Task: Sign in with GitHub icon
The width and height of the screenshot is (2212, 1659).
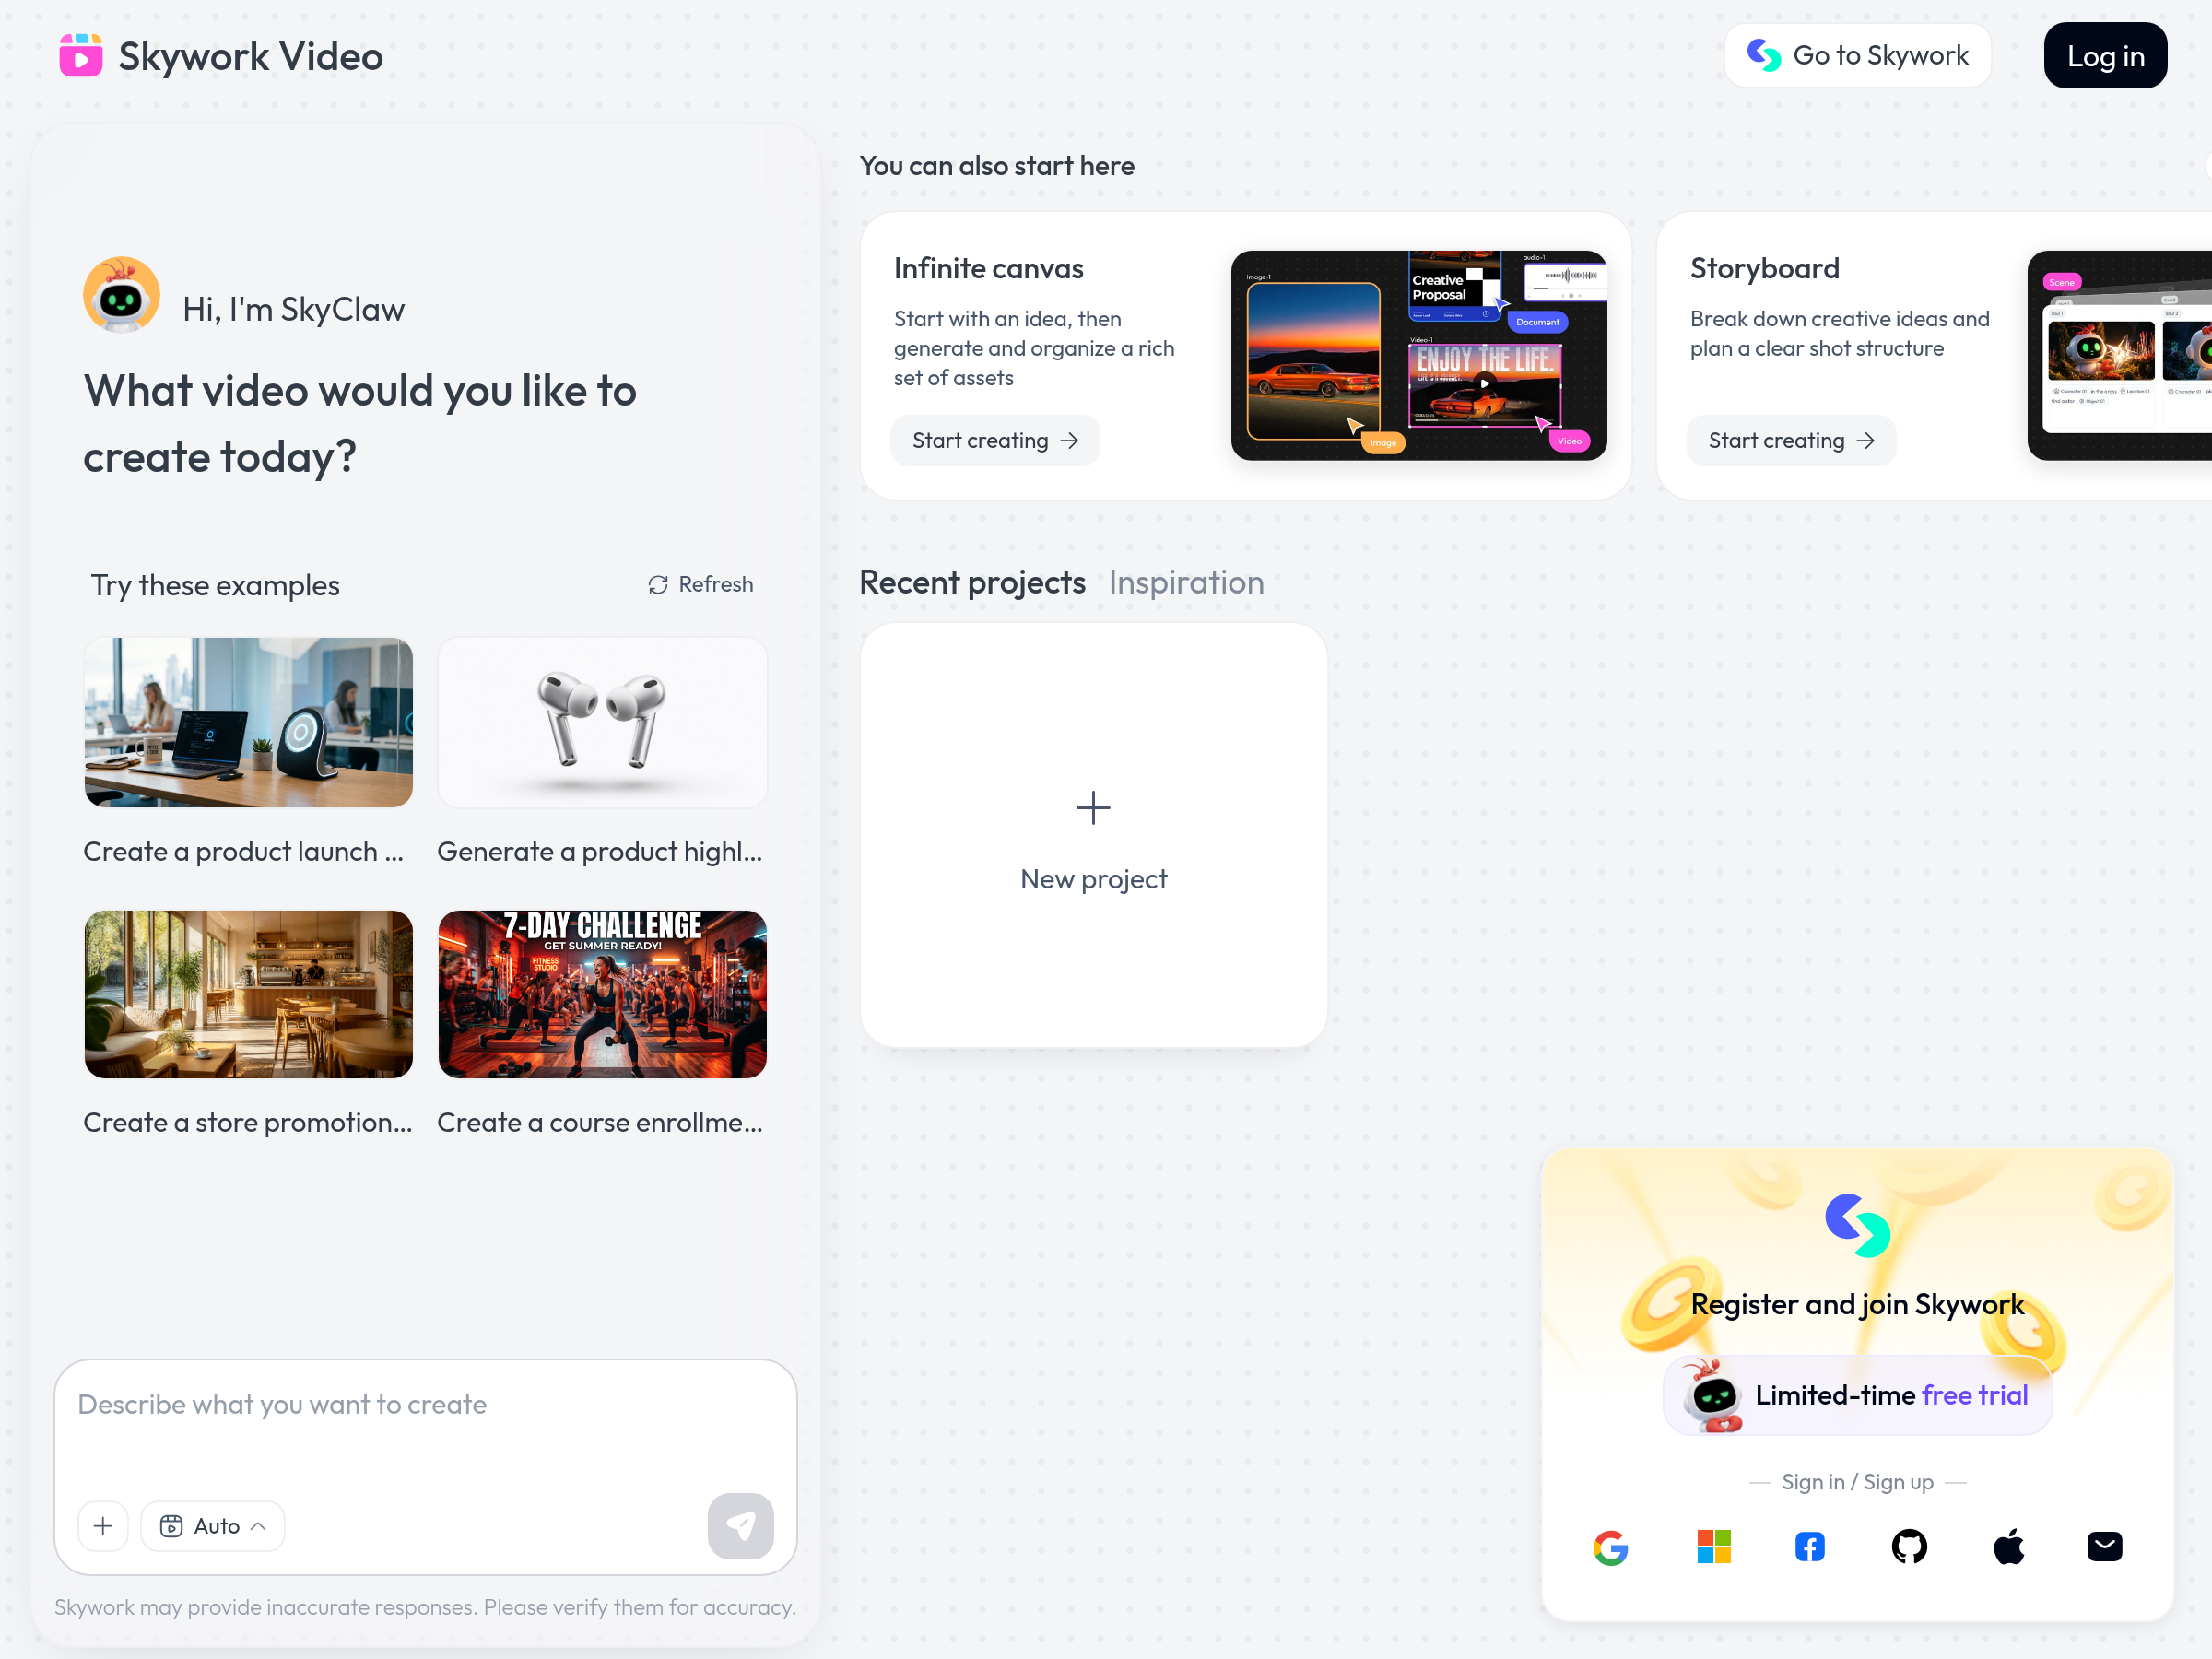Action: pos(1909,1547)
